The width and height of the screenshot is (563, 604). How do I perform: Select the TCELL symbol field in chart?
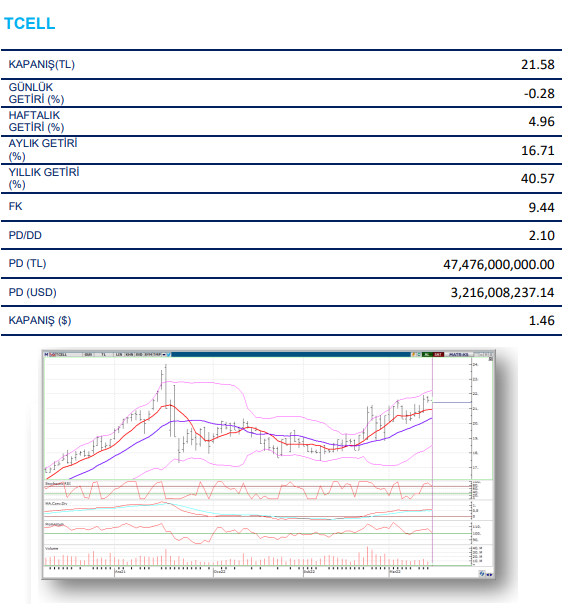click(x=69, y=354)
